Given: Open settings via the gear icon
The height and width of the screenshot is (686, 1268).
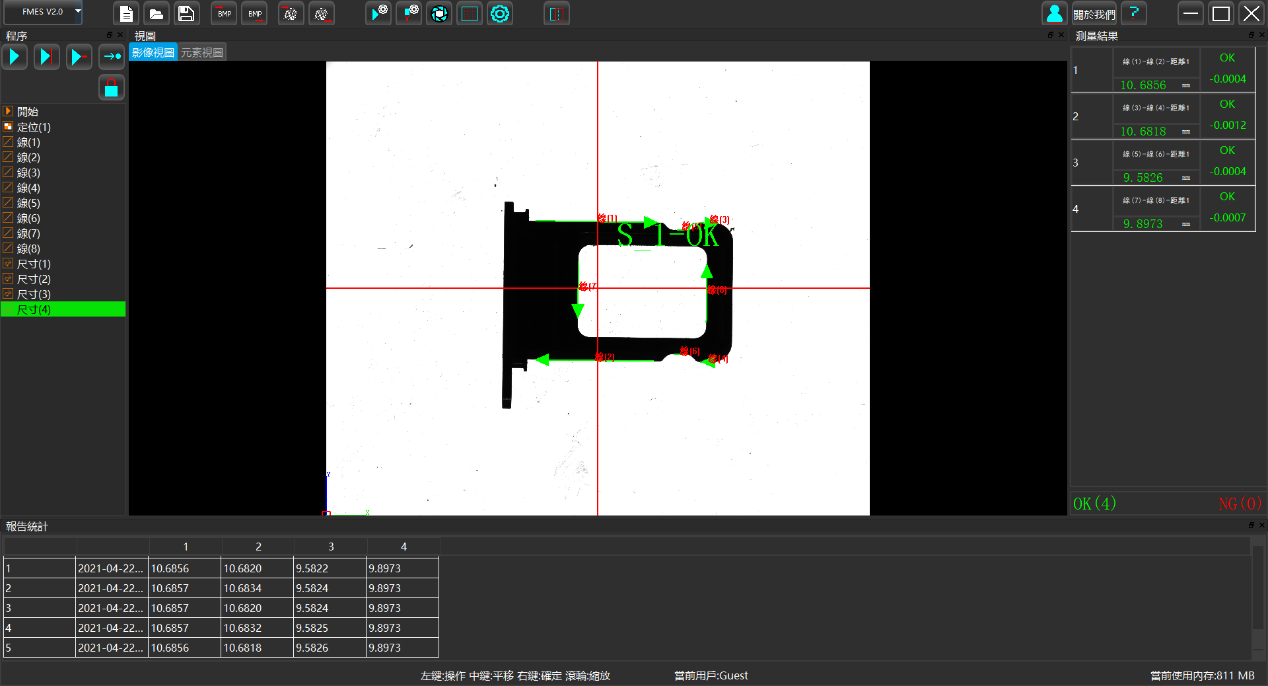Looking at the screenshot, I should [x=500, y=14].
